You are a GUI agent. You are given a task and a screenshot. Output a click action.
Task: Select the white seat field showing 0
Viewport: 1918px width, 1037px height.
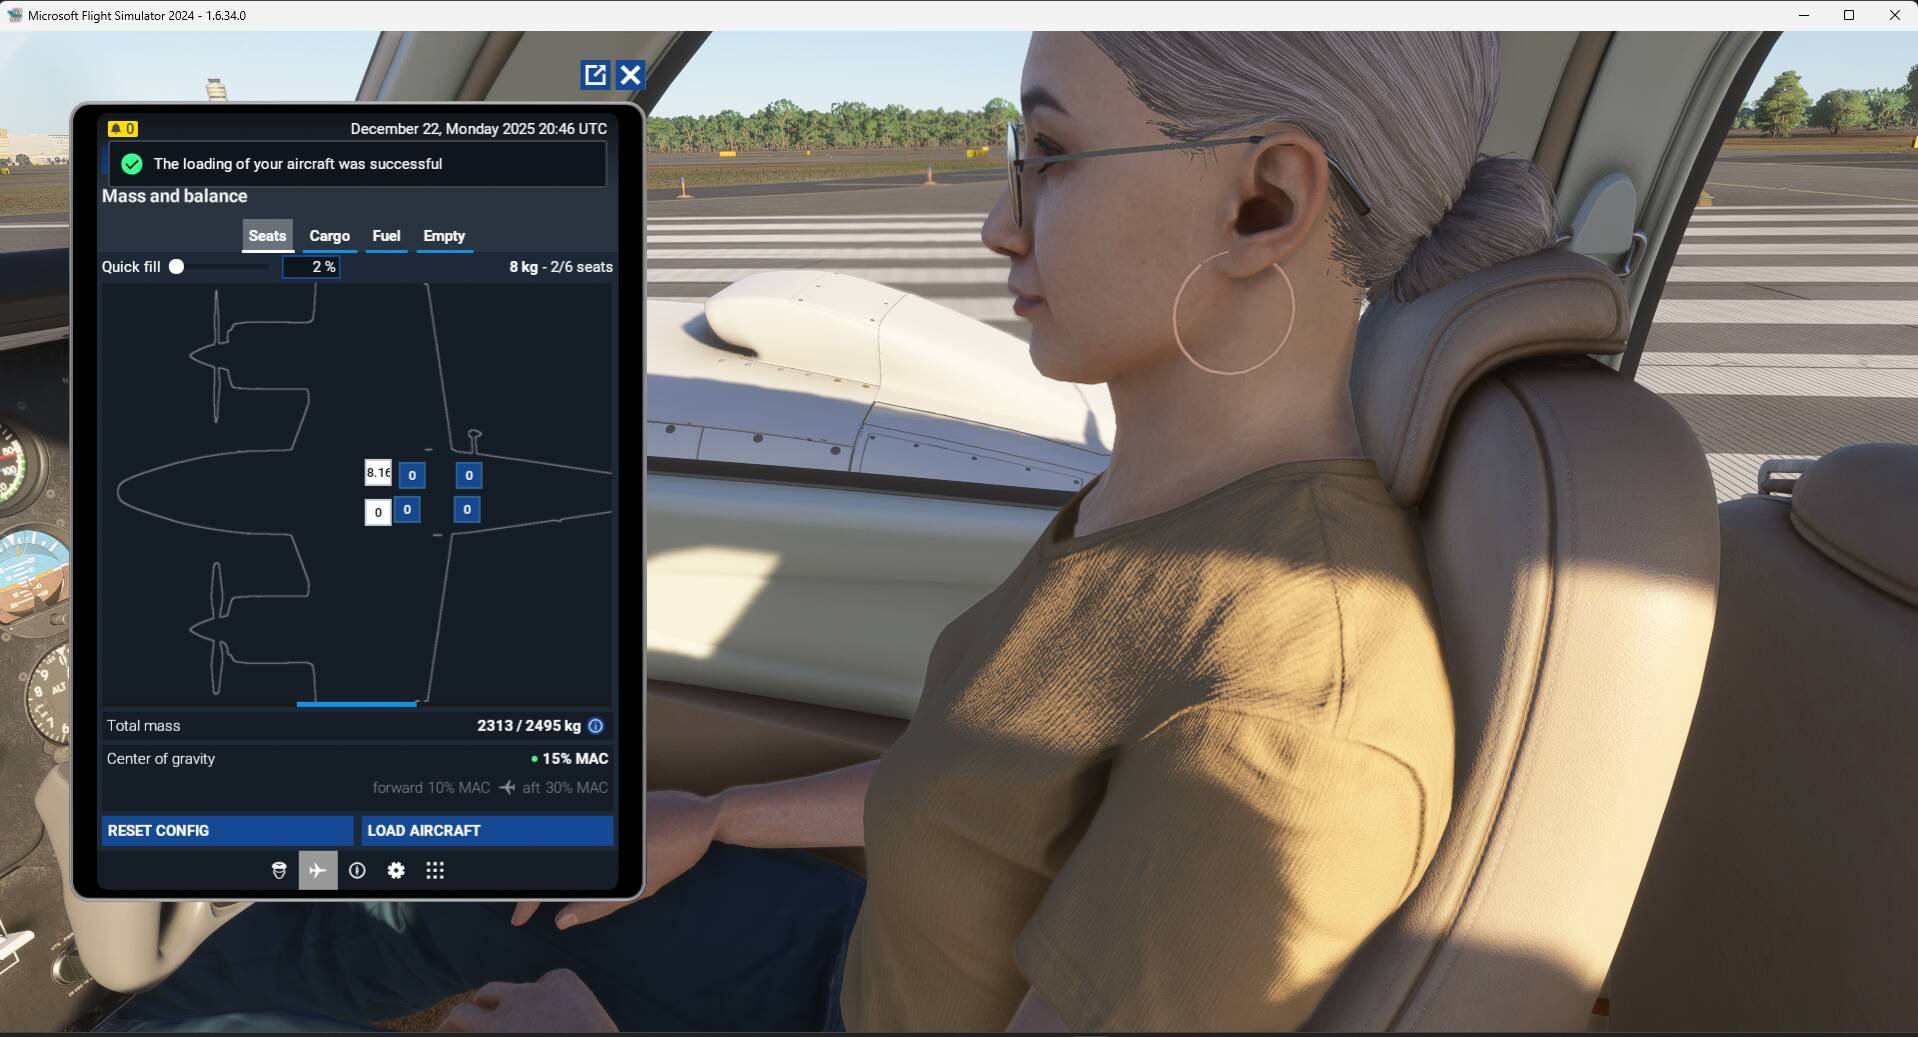tap(378, 512)
